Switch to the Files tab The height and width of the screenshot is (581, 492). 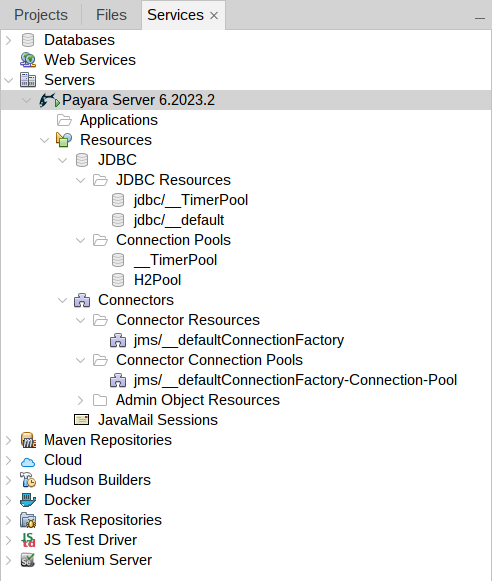pos(111,15)
